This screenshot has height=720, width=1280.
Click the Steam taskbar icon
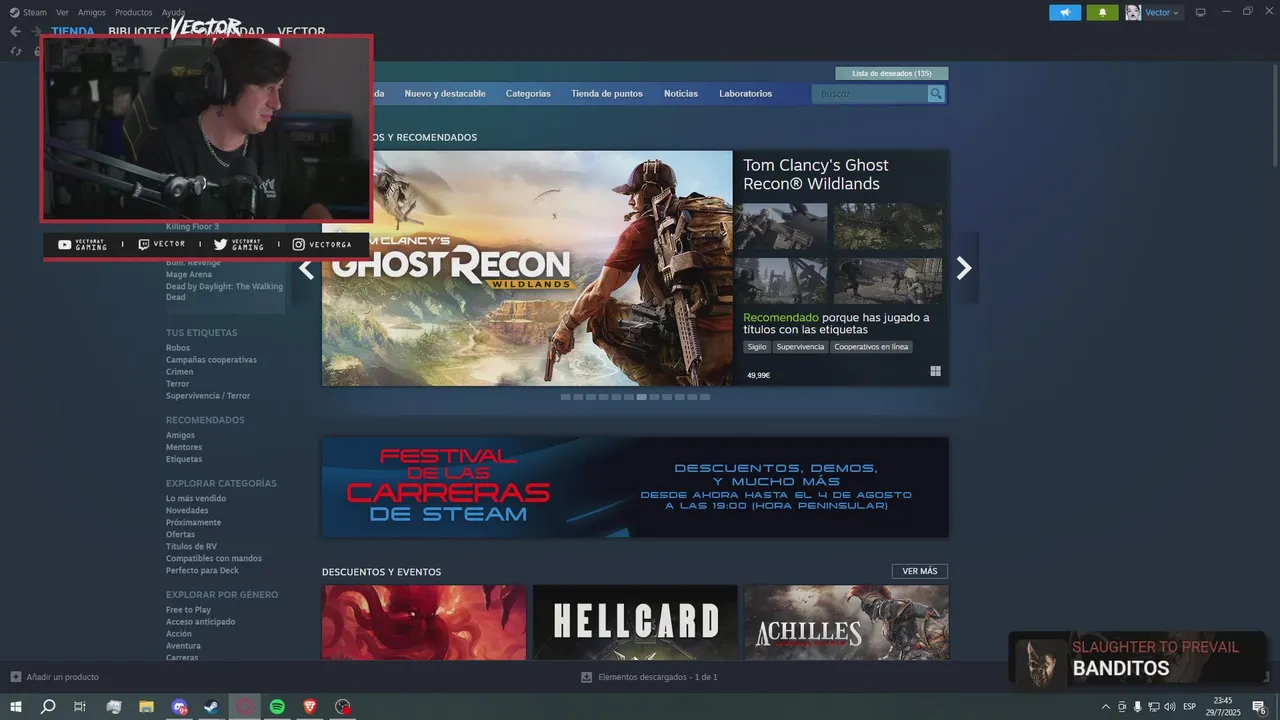point(212,707)
